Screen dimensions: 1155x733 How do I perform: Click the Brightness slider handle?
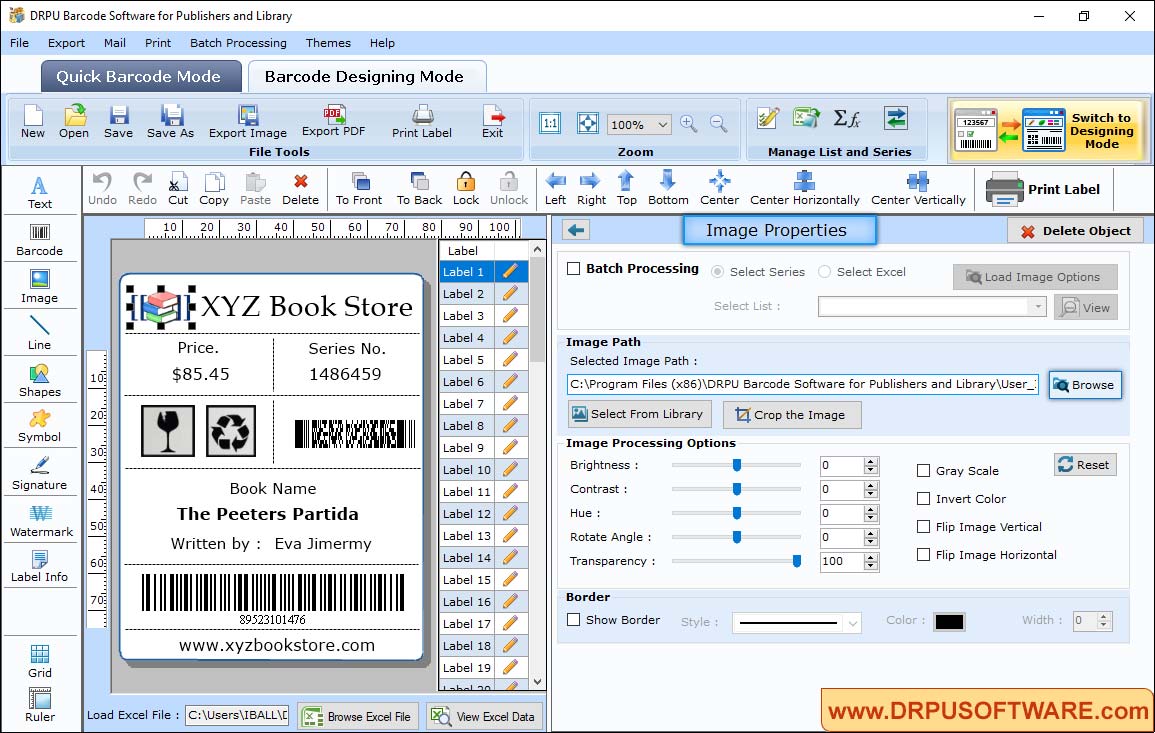(x=737, y=465)
